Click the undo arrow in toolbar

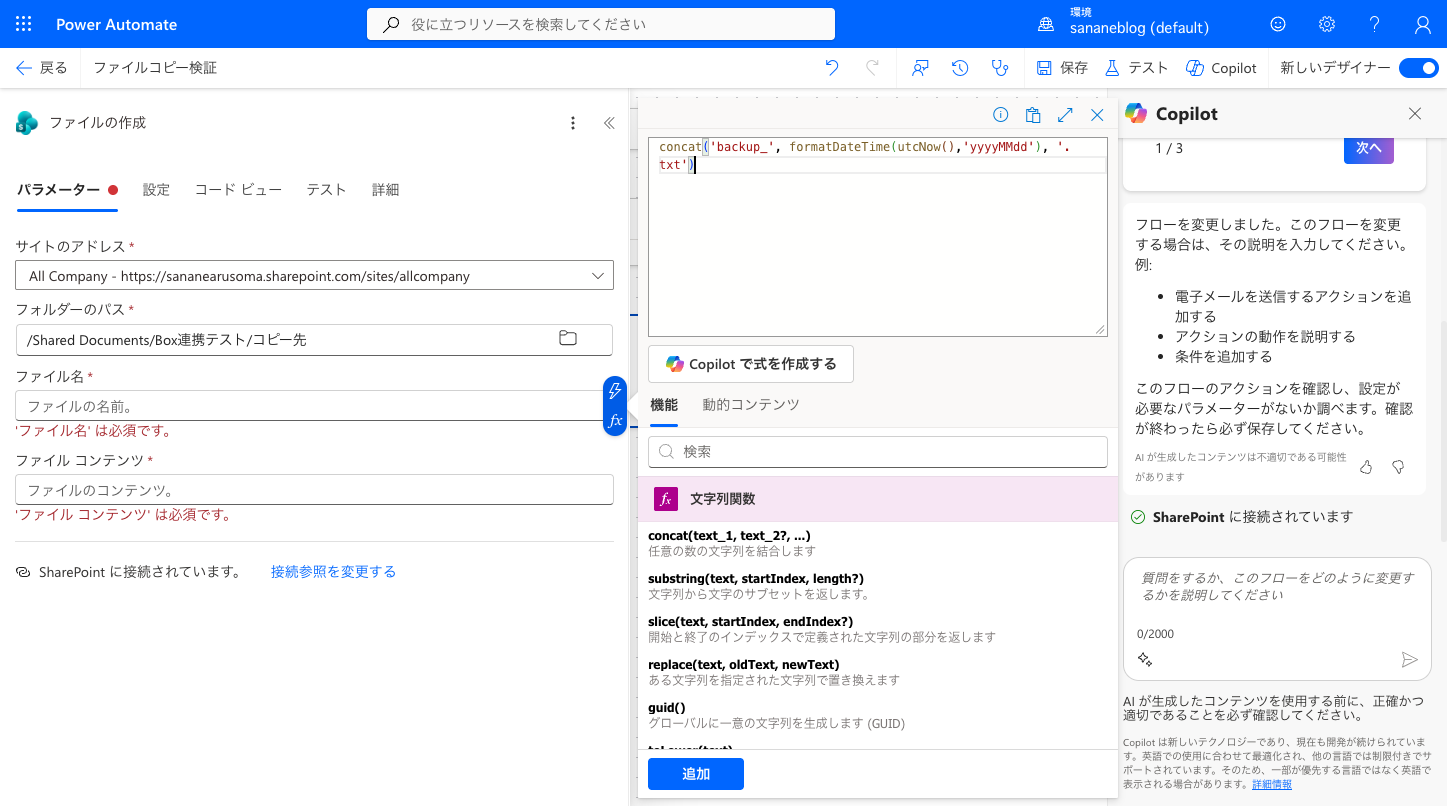pyautogui.click(x=832, y=68)
